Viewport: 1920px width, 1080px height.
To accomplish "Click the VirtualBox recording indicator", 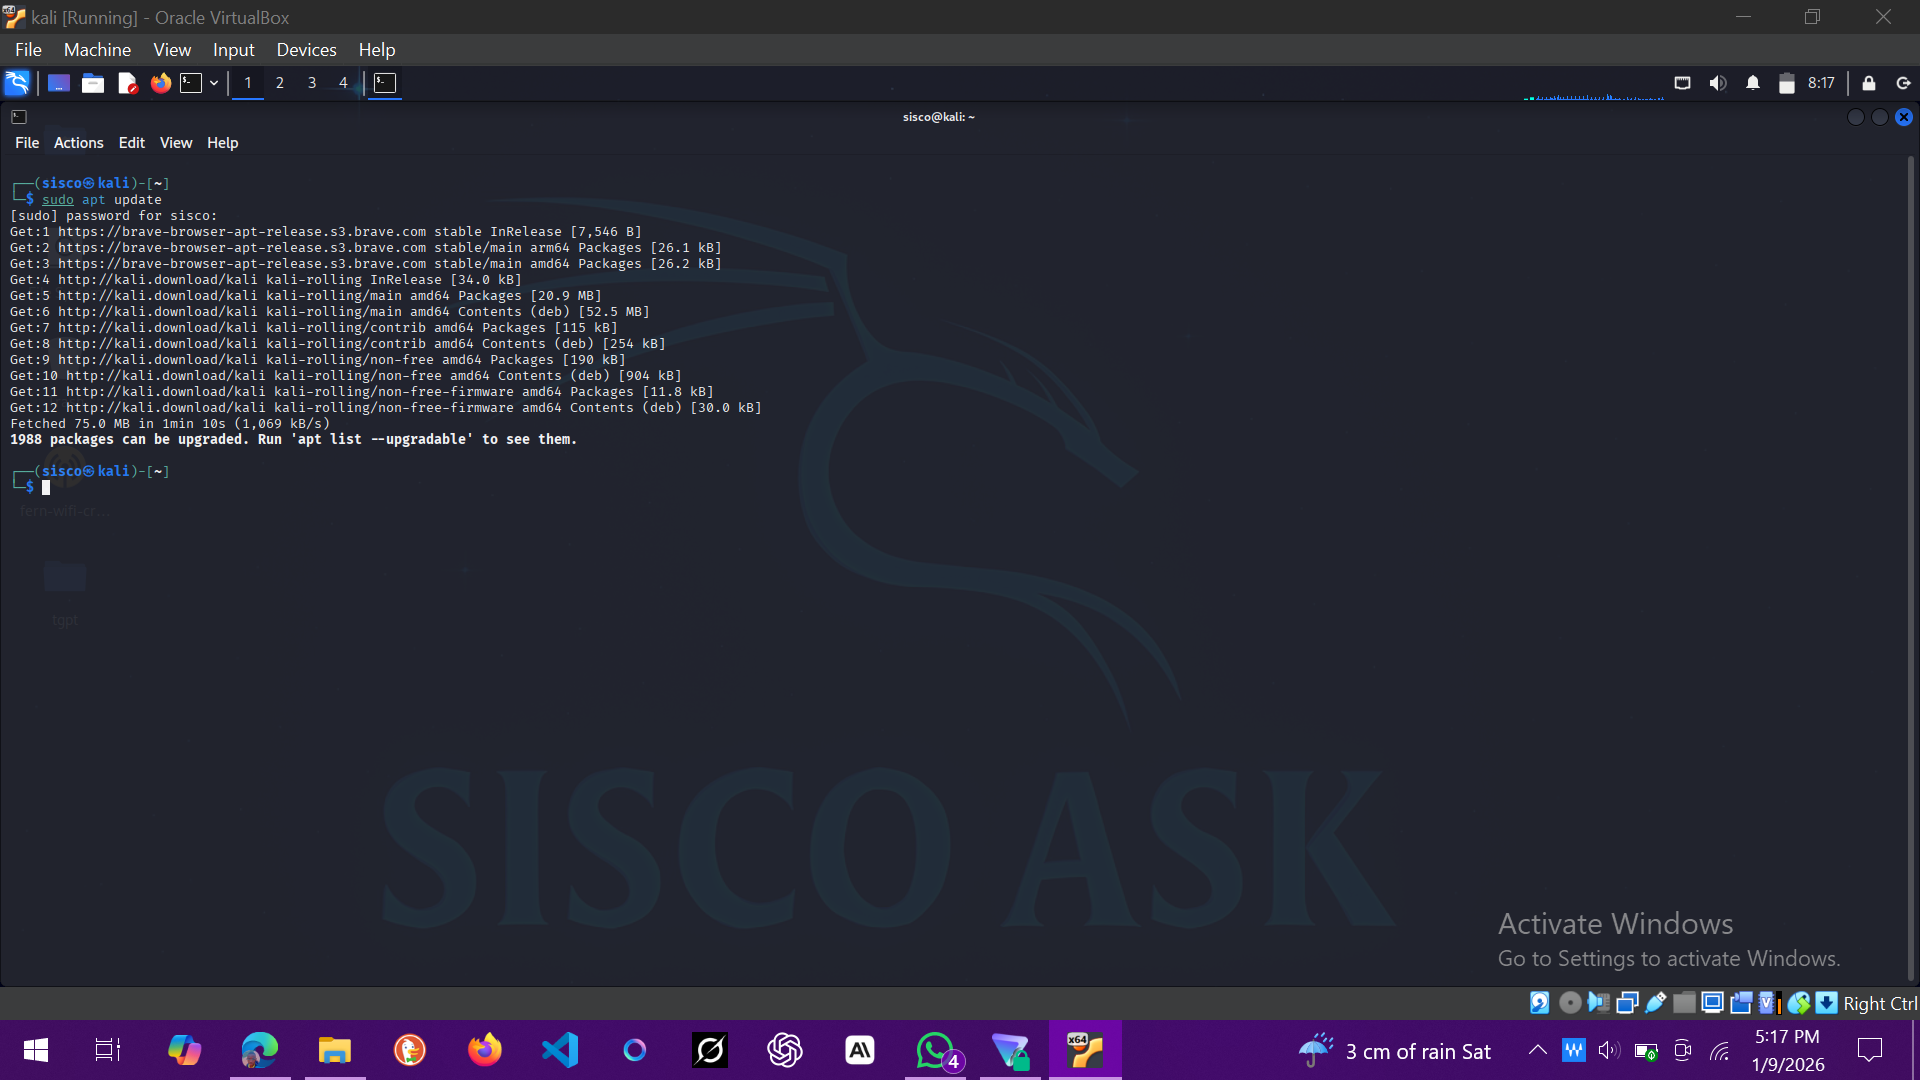I will coord(1741,1003).
